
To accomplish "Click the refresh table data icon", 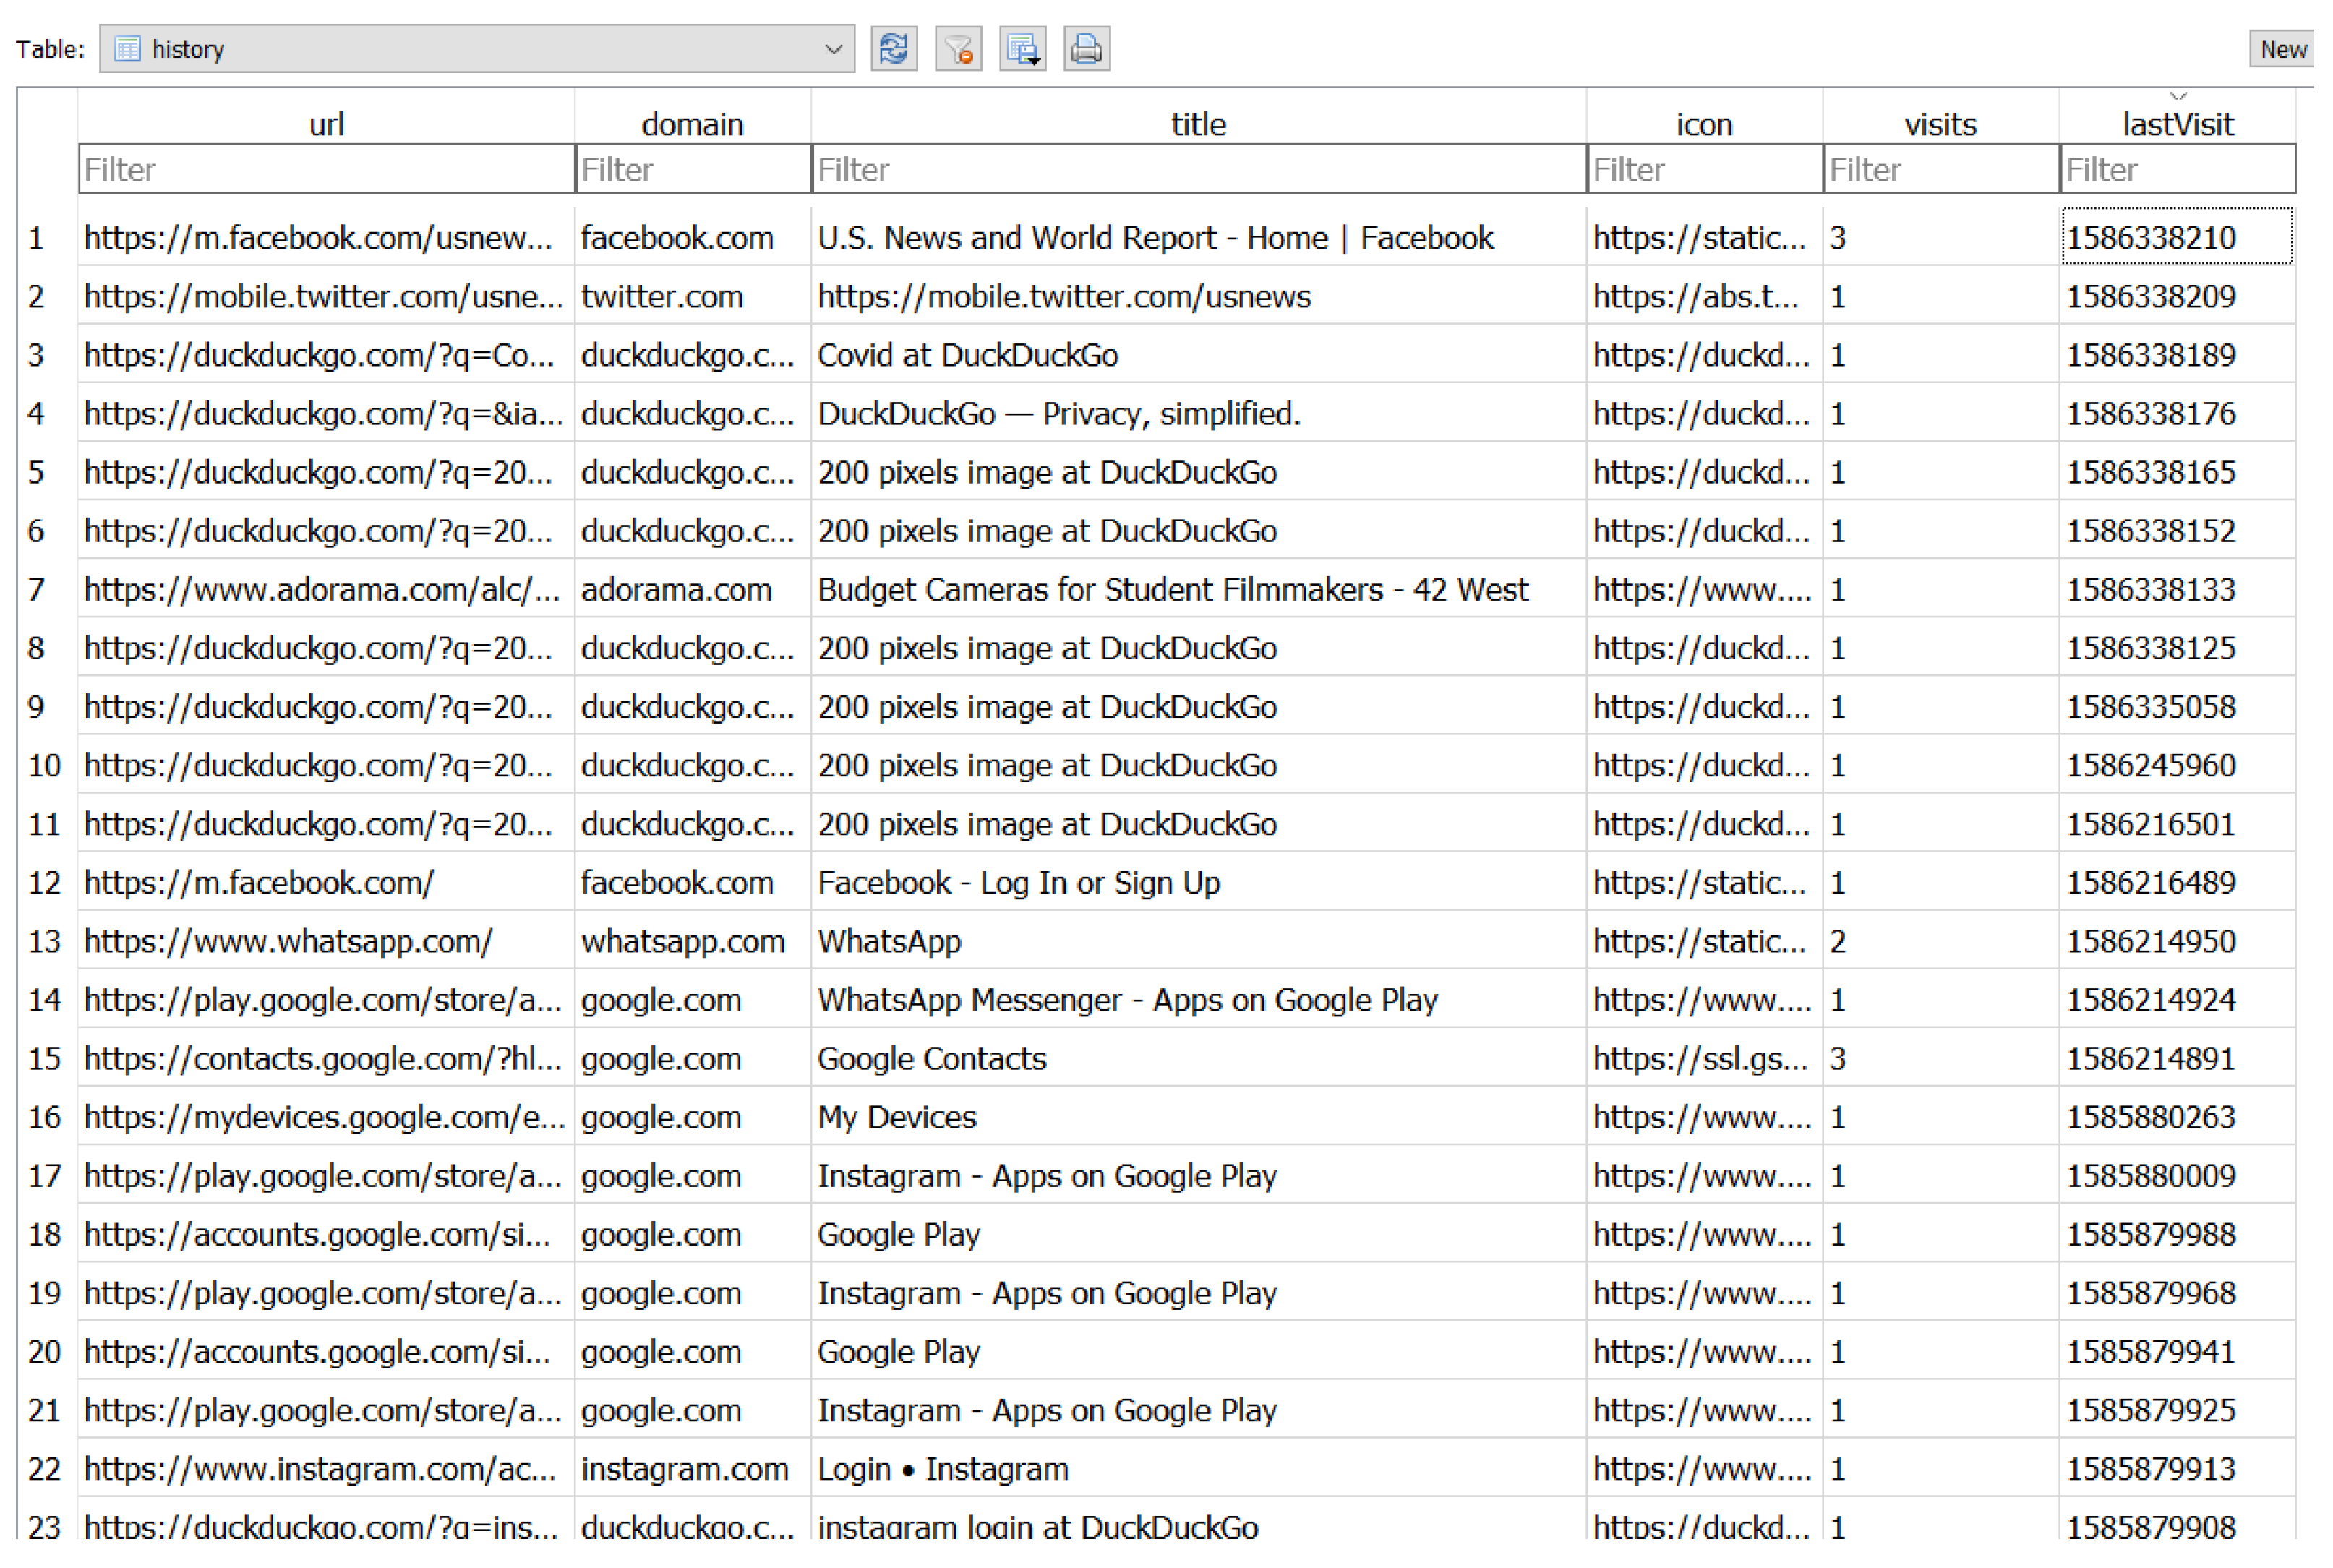I will pos(893,49).
